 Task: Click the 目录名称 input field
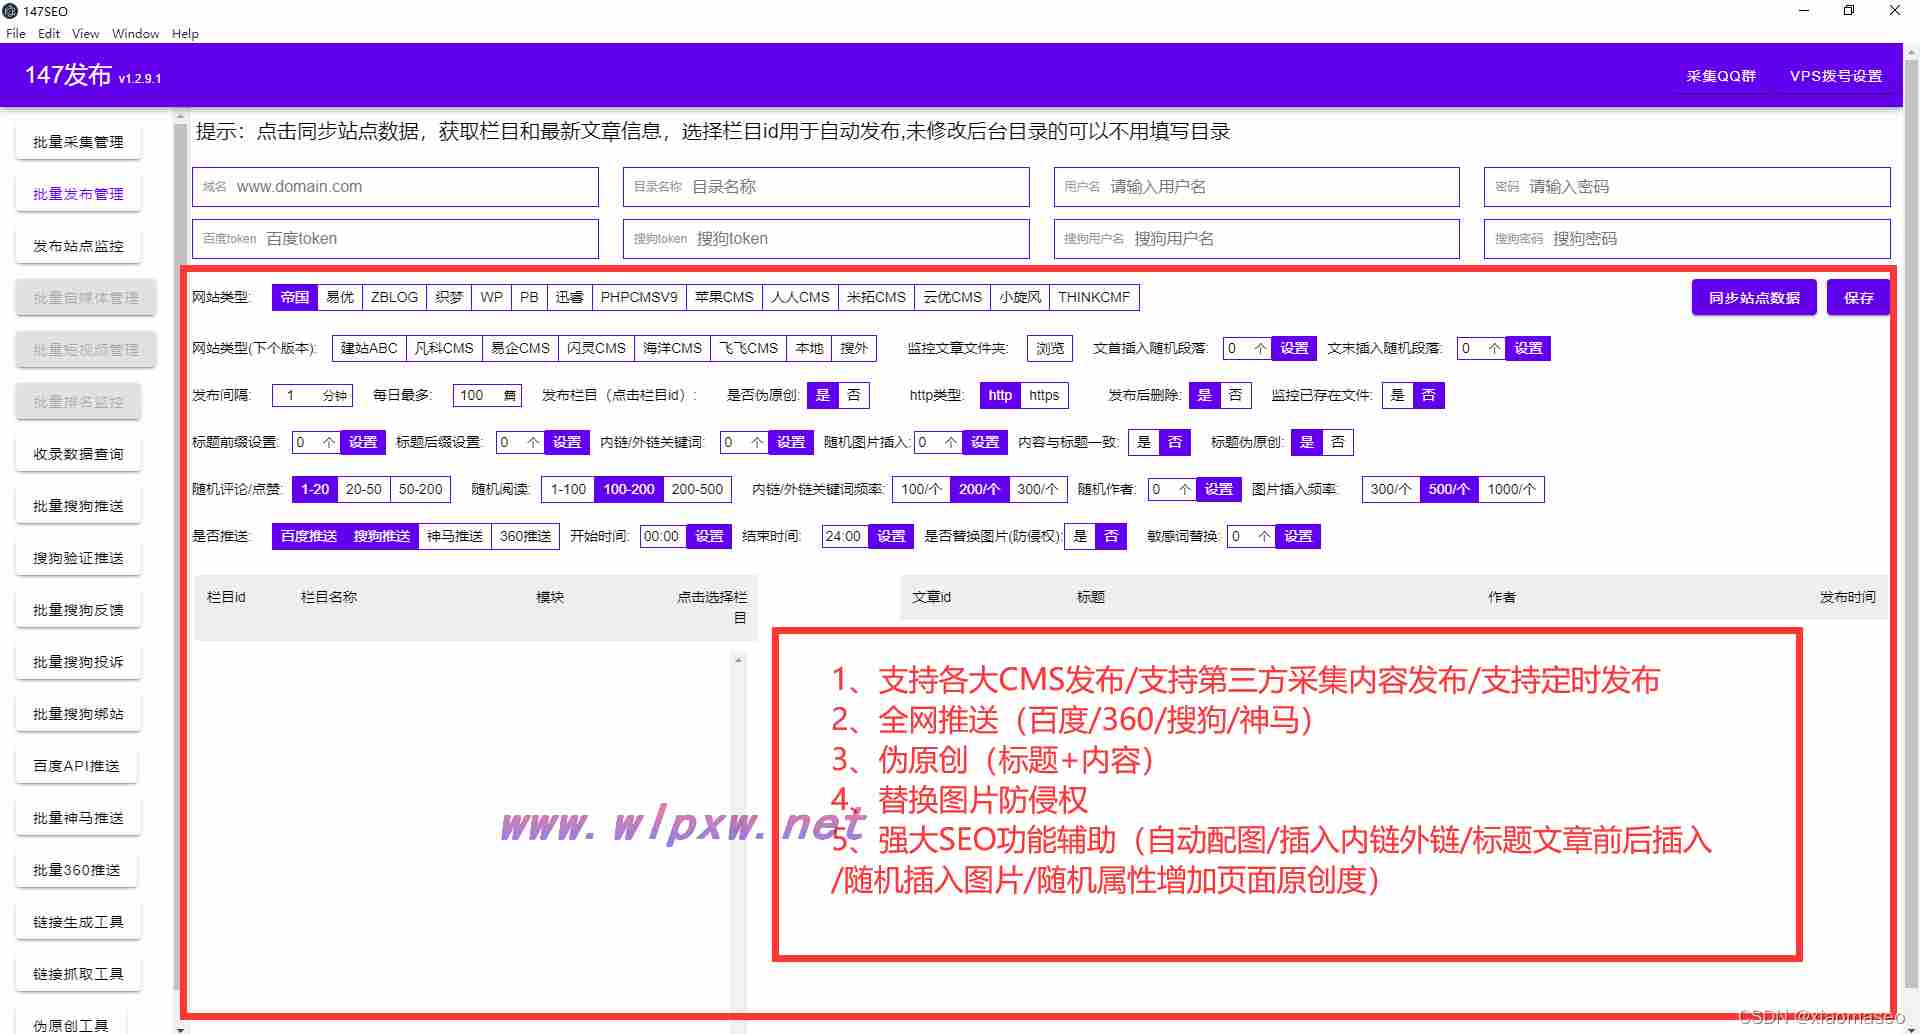click(826, 187)
